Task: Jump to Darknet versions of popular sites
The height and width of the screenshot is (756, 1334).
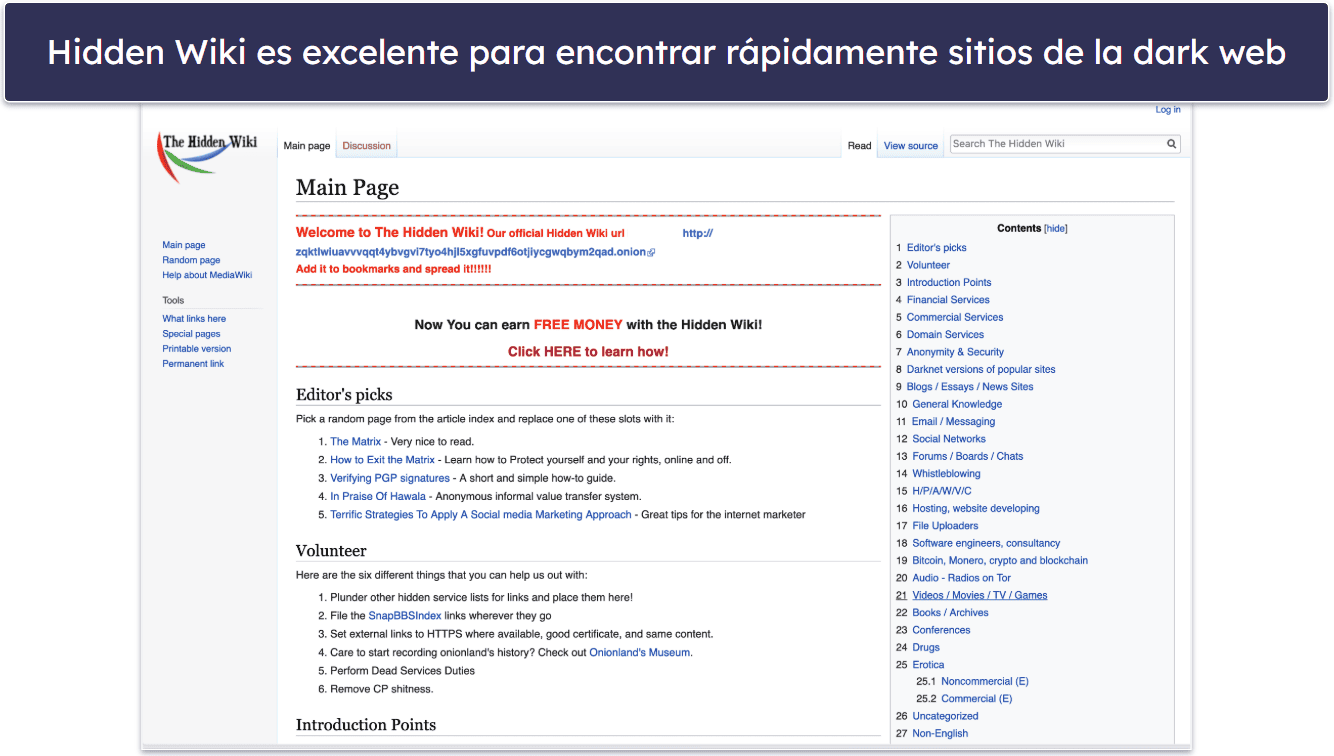Action: pyautogui.click(x=981, y=370)
